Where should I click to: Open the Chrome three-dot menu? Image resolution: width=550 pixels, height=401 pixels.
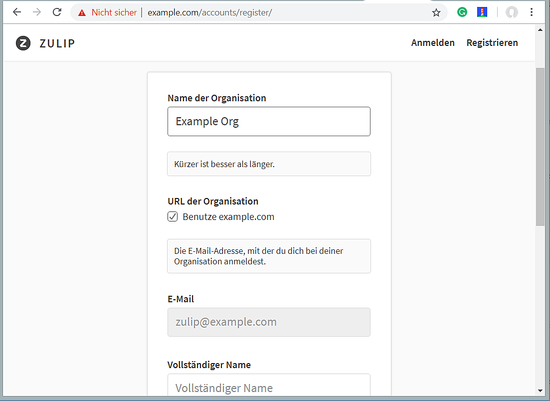click(531, 12)
